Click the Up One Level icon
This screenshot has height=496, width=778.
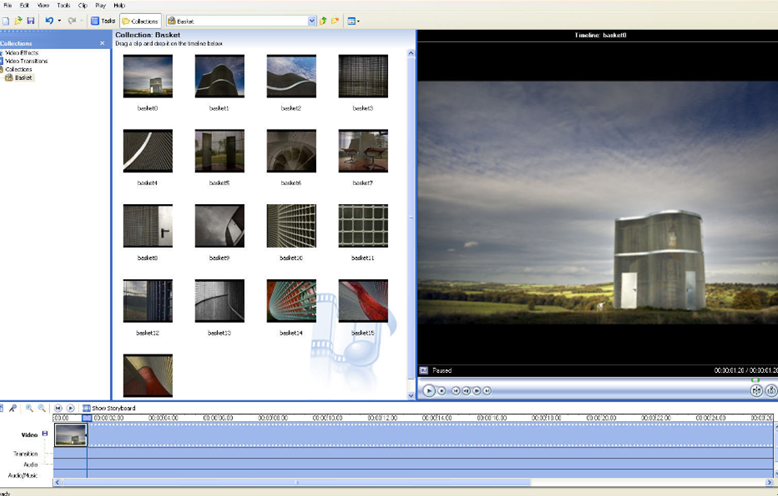point(324,21)
